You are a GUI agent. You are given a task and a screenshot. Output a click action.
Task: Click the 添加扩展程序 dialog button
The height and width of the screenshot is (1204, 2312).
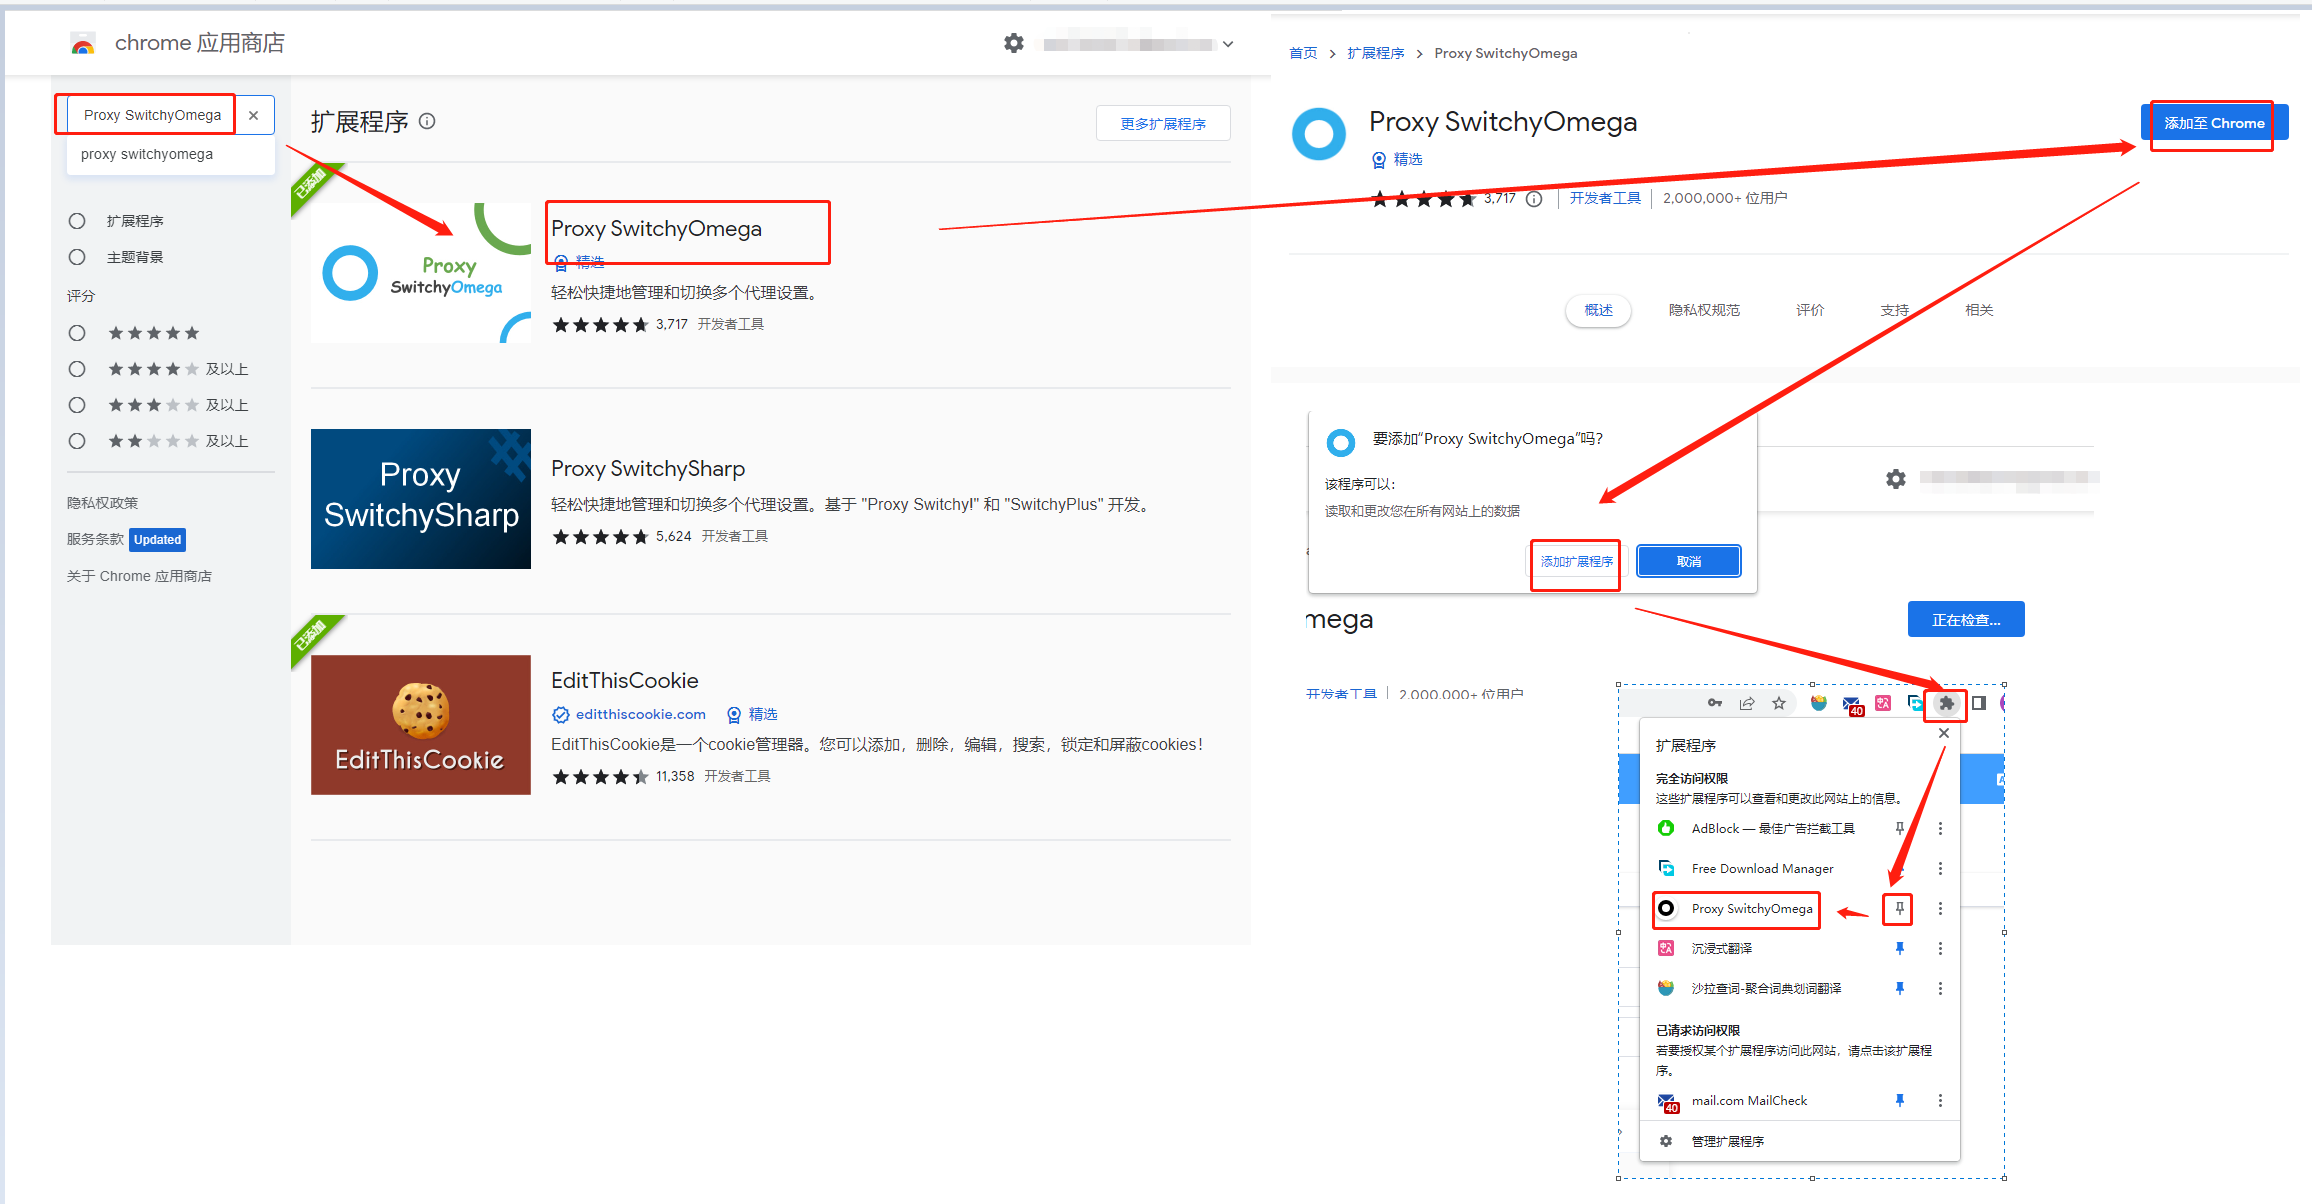point(1576,561)
